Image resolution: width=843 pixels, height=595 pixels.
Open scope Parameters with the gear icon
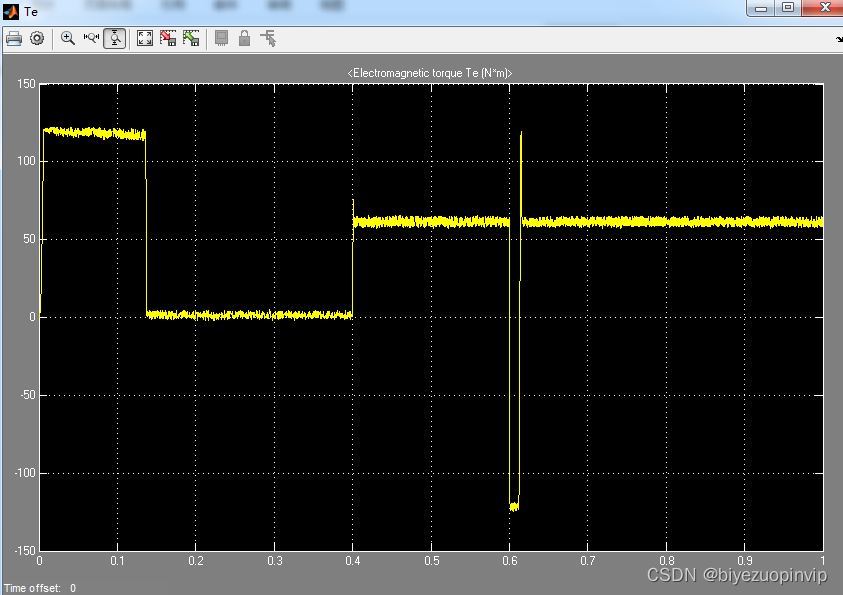click(x=37, y=38)
